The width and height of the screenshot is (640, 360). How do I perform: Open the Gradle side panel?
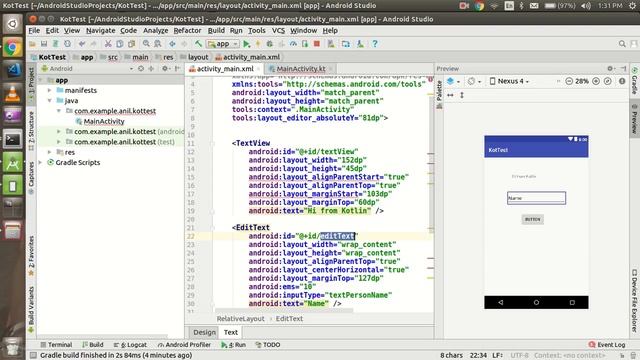click(x=635, y=81)
